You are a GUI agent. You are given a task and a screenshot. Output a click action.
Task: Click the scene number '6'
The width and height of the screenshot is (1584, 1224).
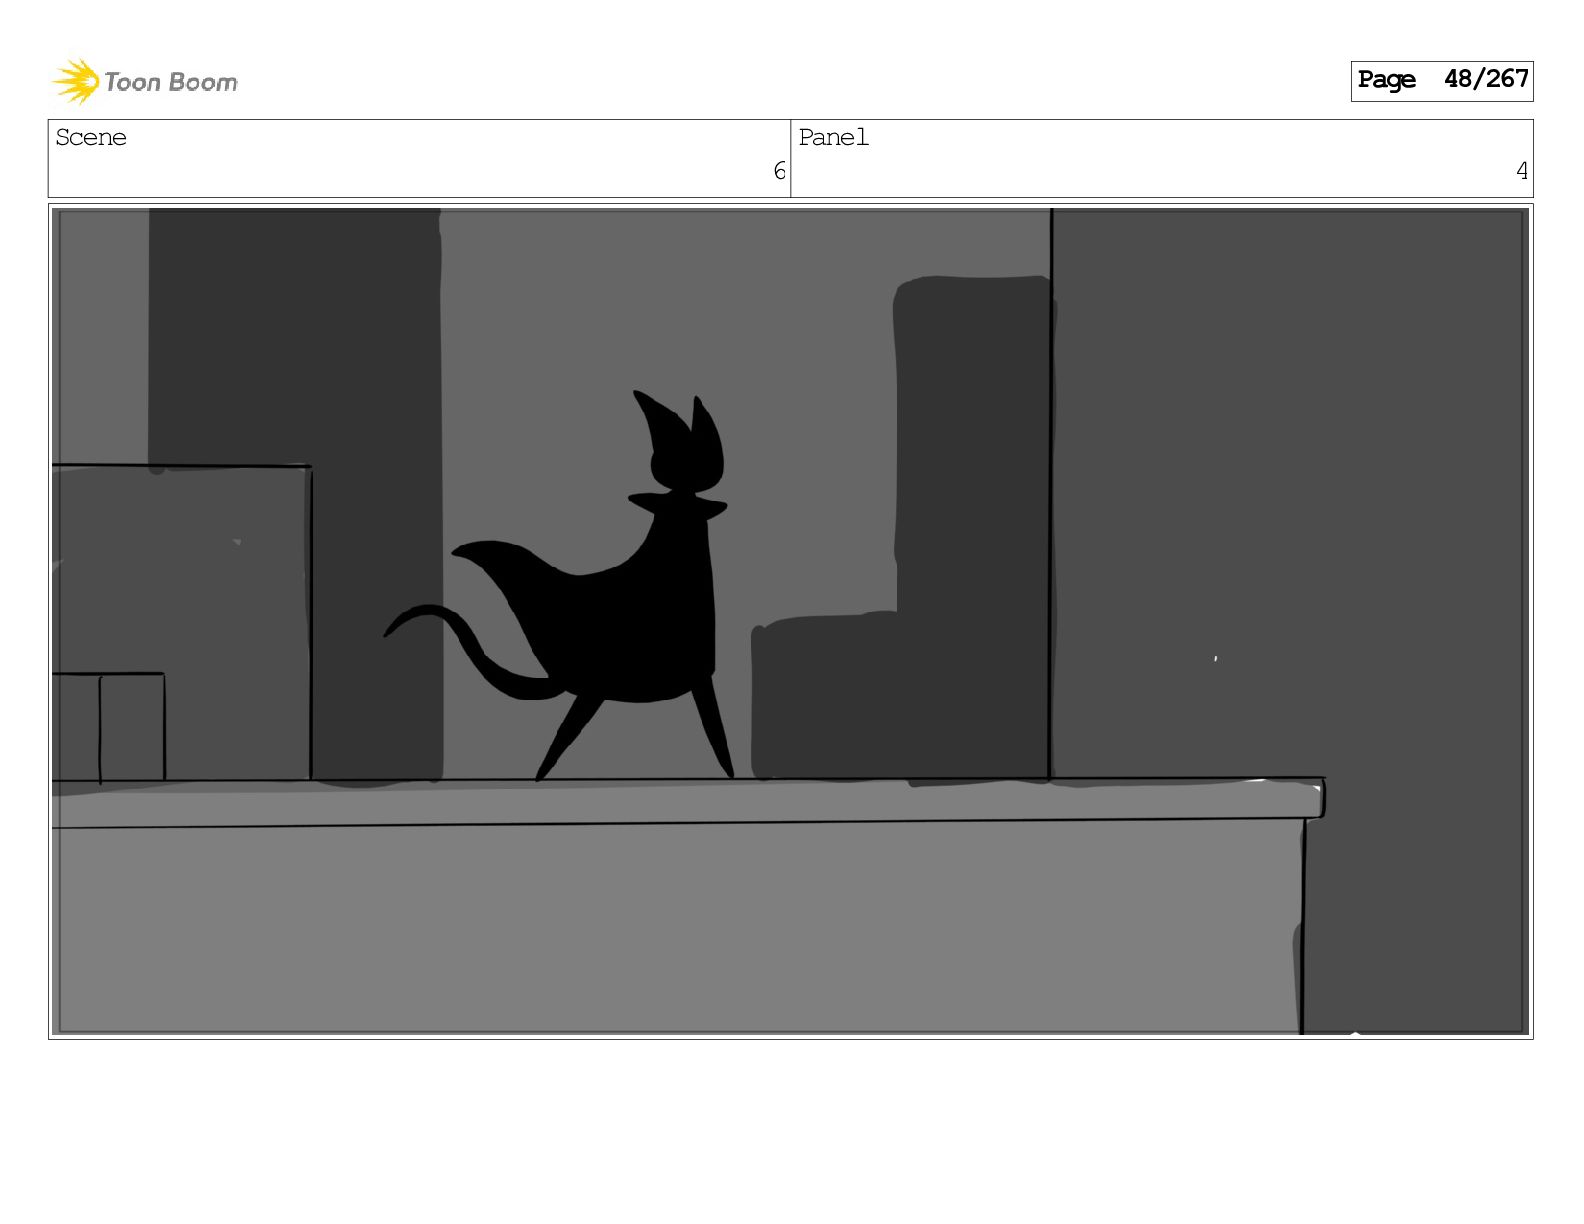(x=779, y=171)
